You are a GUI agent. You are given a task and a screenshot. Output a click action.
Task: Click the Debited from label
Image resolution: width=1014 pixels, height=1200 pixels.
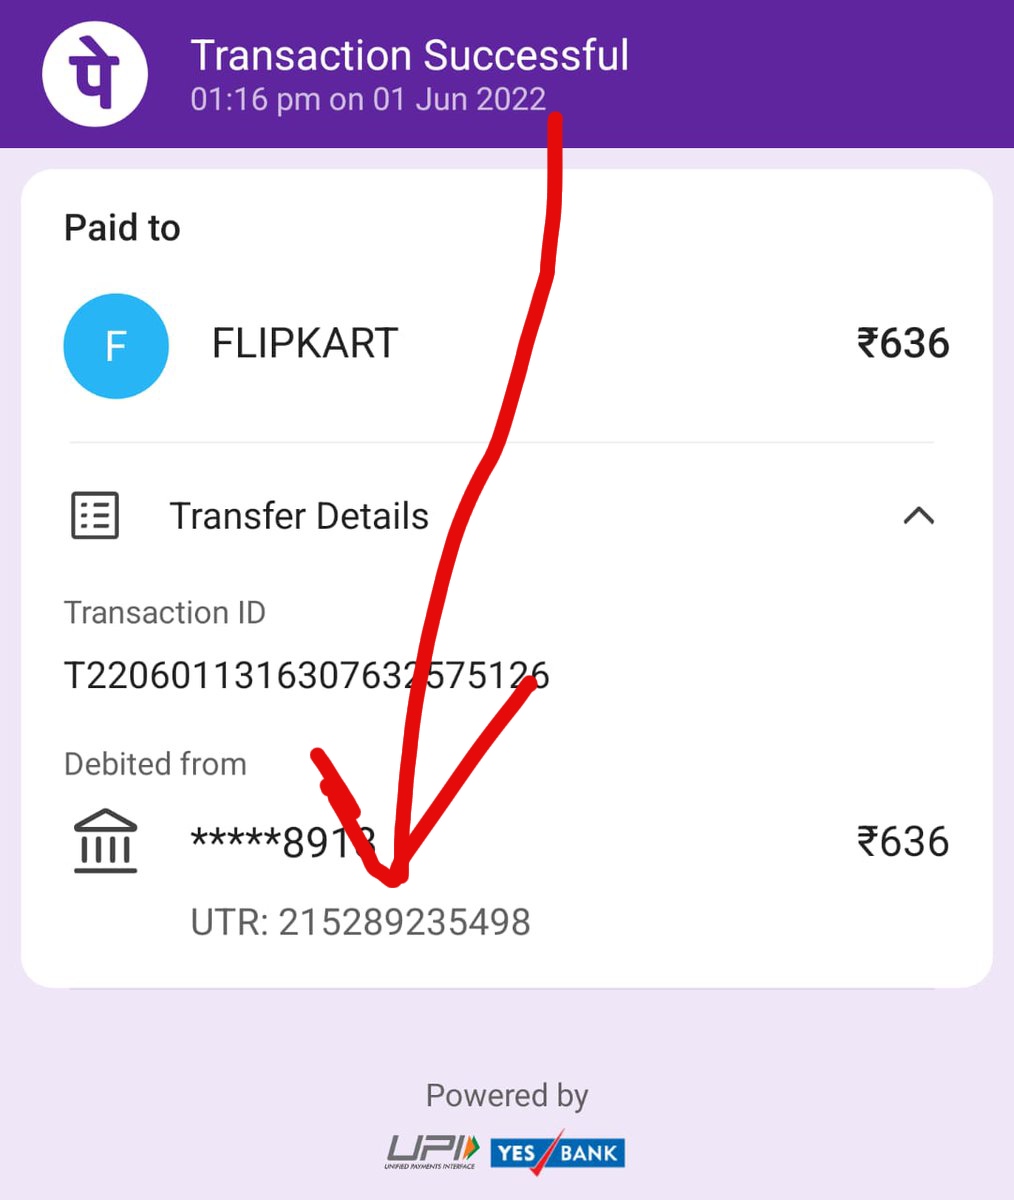point(155,764)
